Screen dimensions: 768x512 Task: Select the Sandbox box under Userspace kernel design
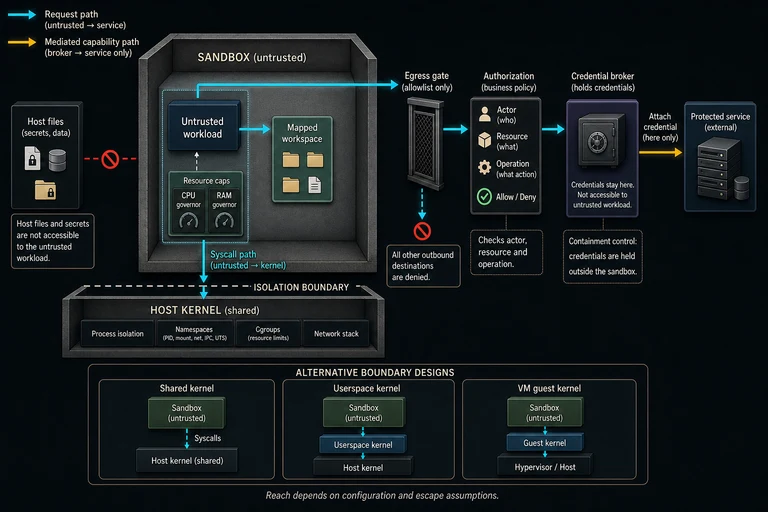363,413
